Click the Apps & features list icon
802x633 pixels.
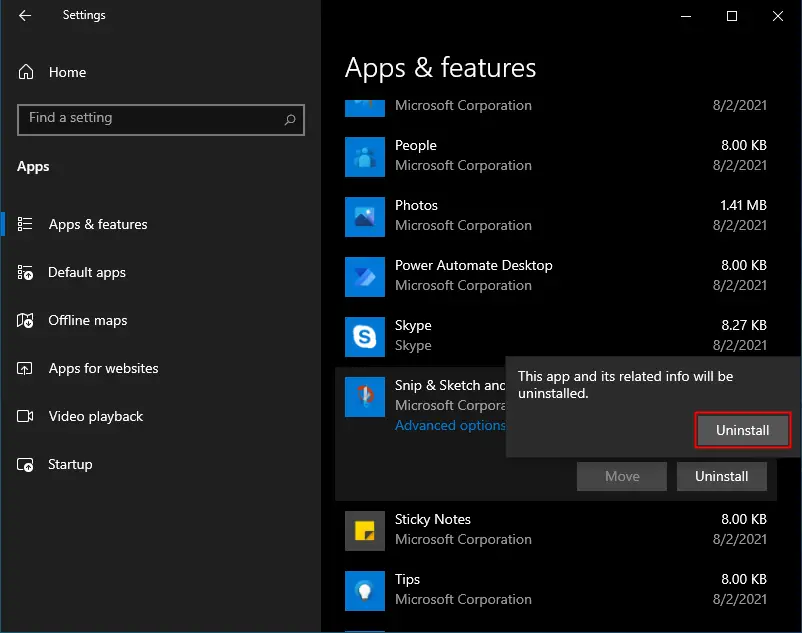click(25, 224)
